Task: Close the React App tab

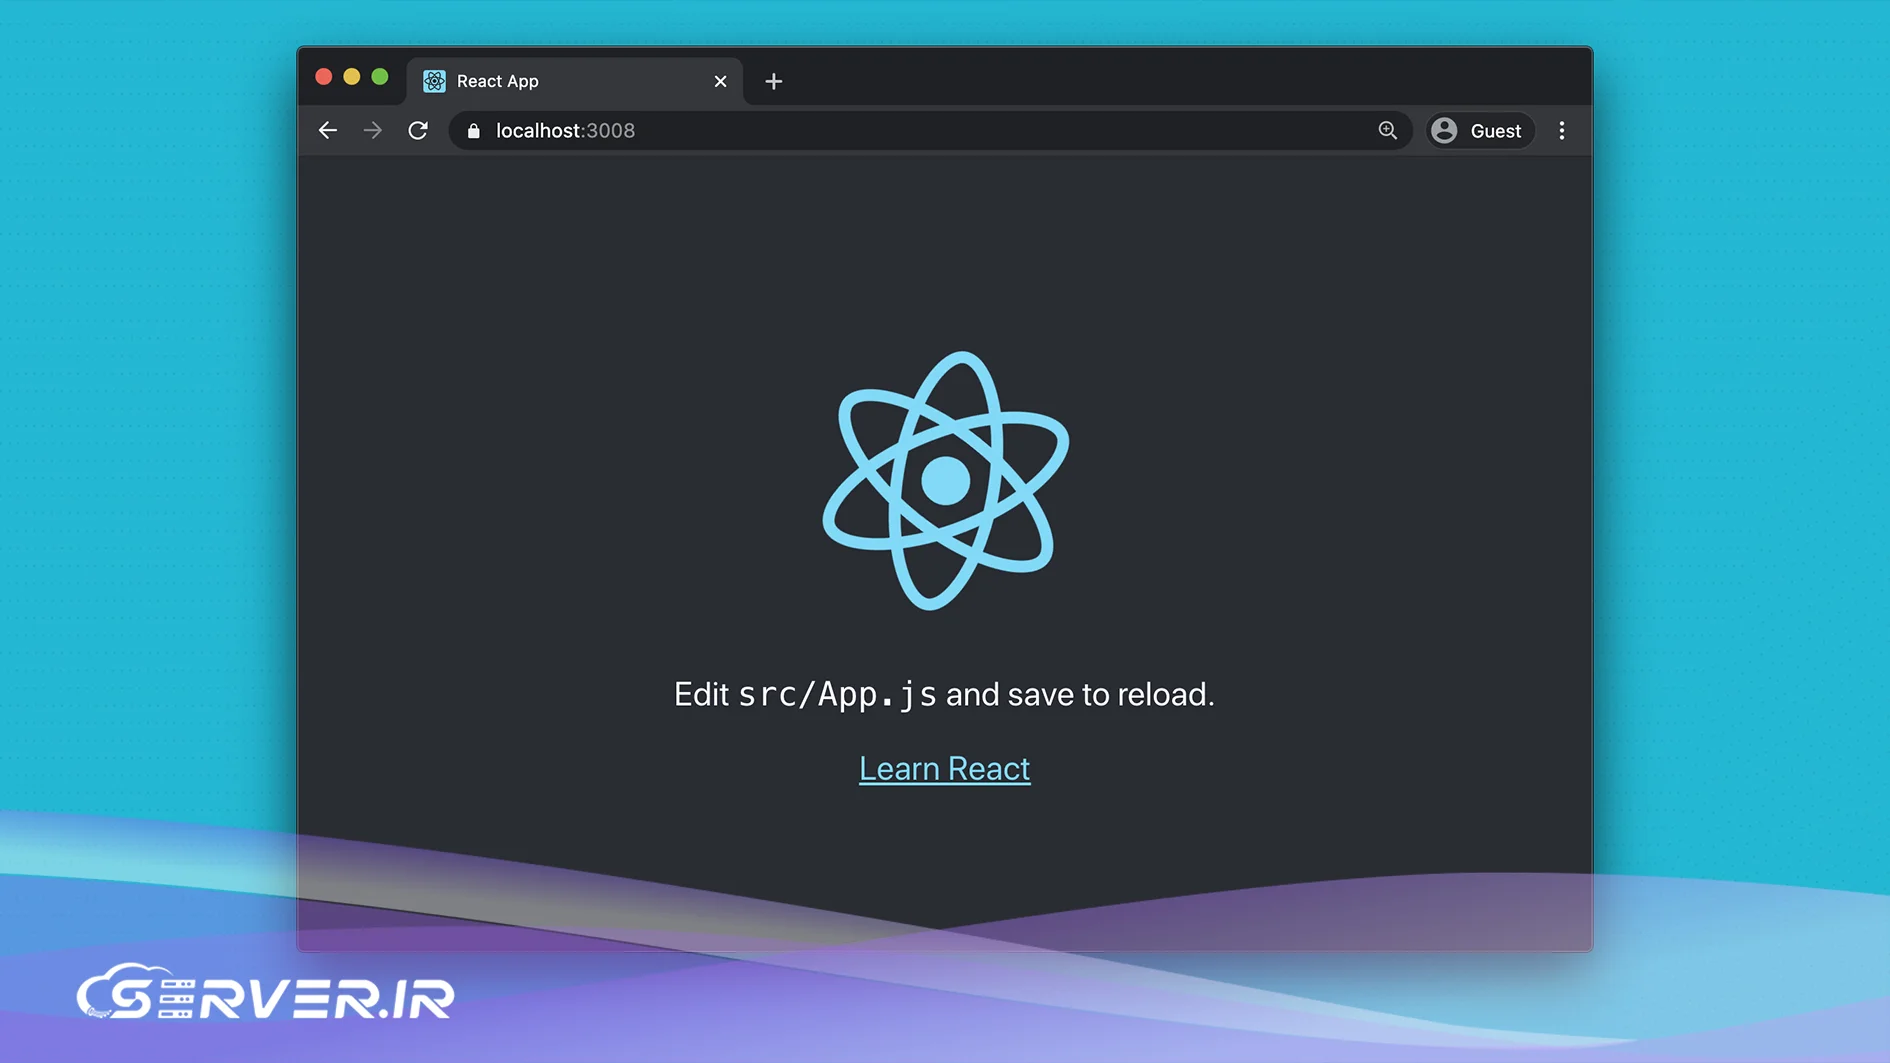Action: tap(720, 82)
